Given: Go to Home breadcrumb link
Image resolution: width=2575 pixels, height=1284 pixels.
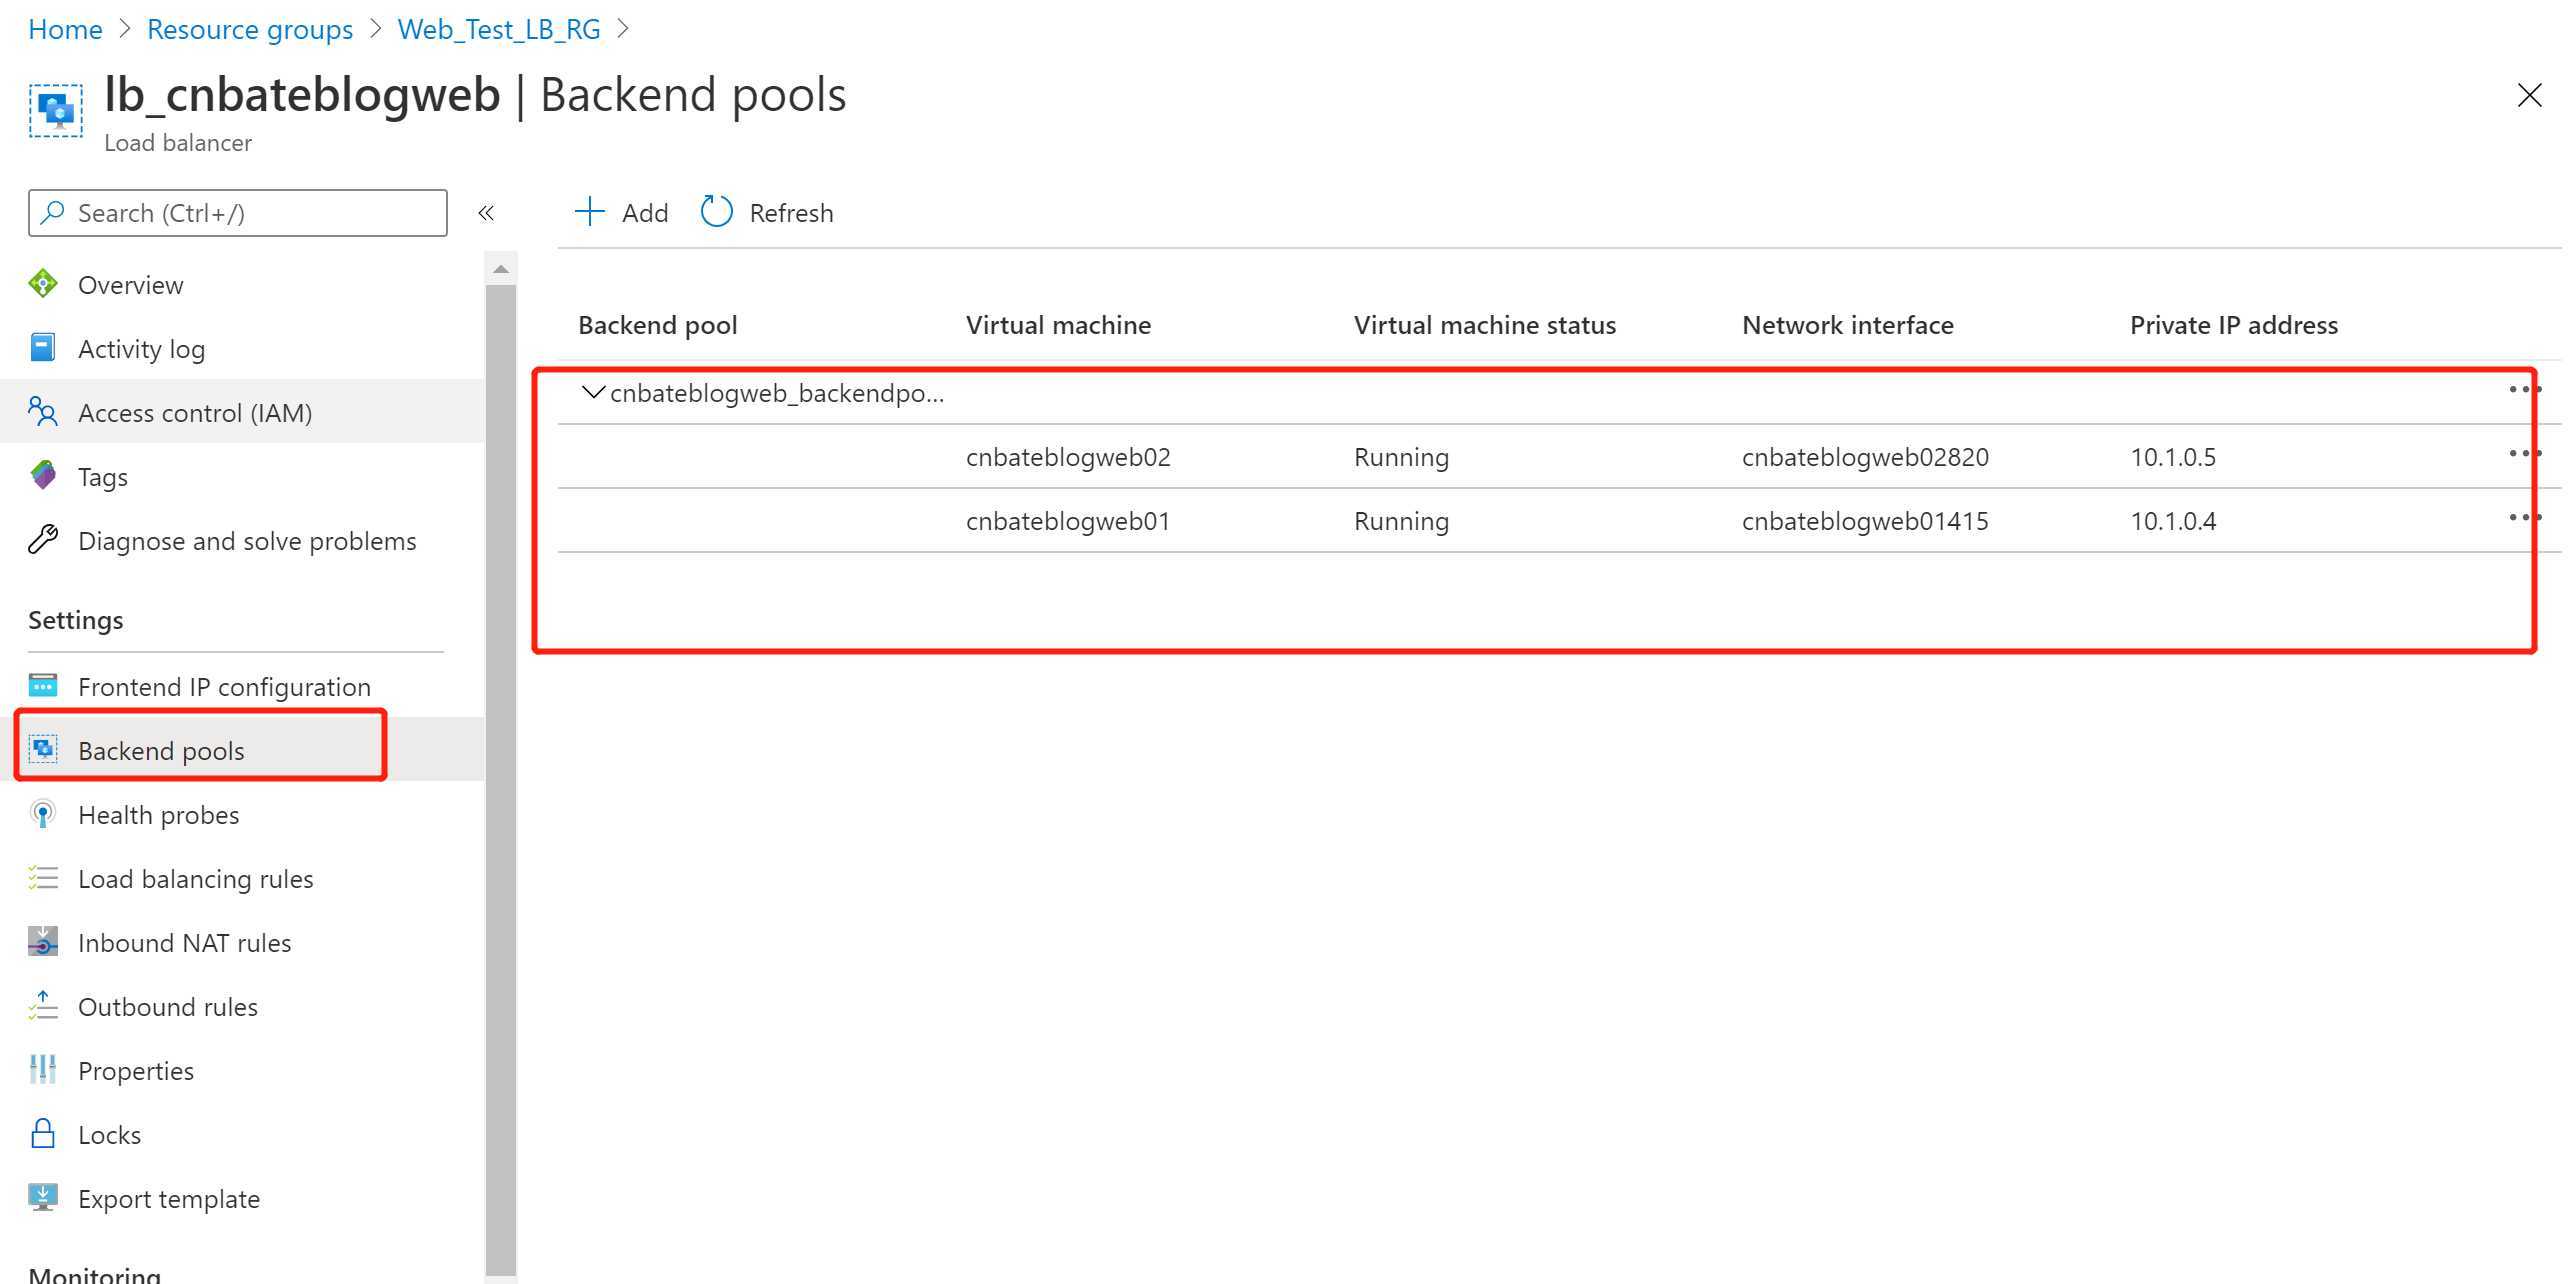Looking at the screenshot, I should click(x=65, y=29).
